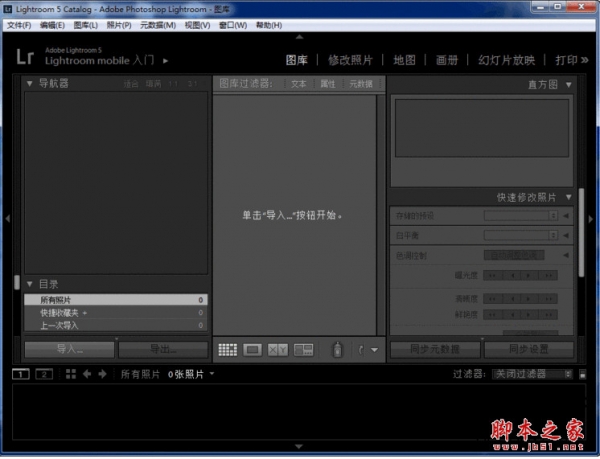Click the 同步元数据 button

click(x=435, y=349)
